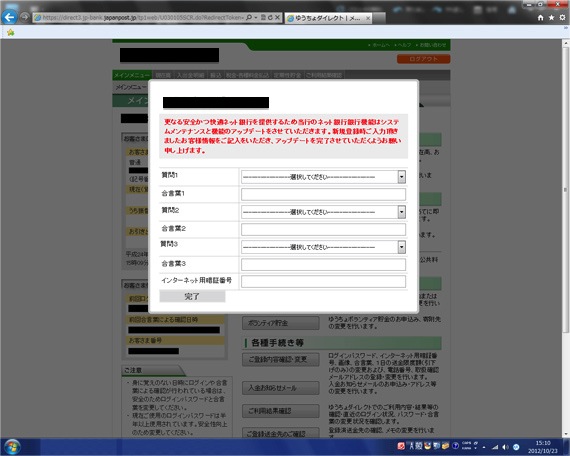This screenshot has width=570, height=456.
Task: Select the 入出金明細 tab
Action: click(190, 75)
